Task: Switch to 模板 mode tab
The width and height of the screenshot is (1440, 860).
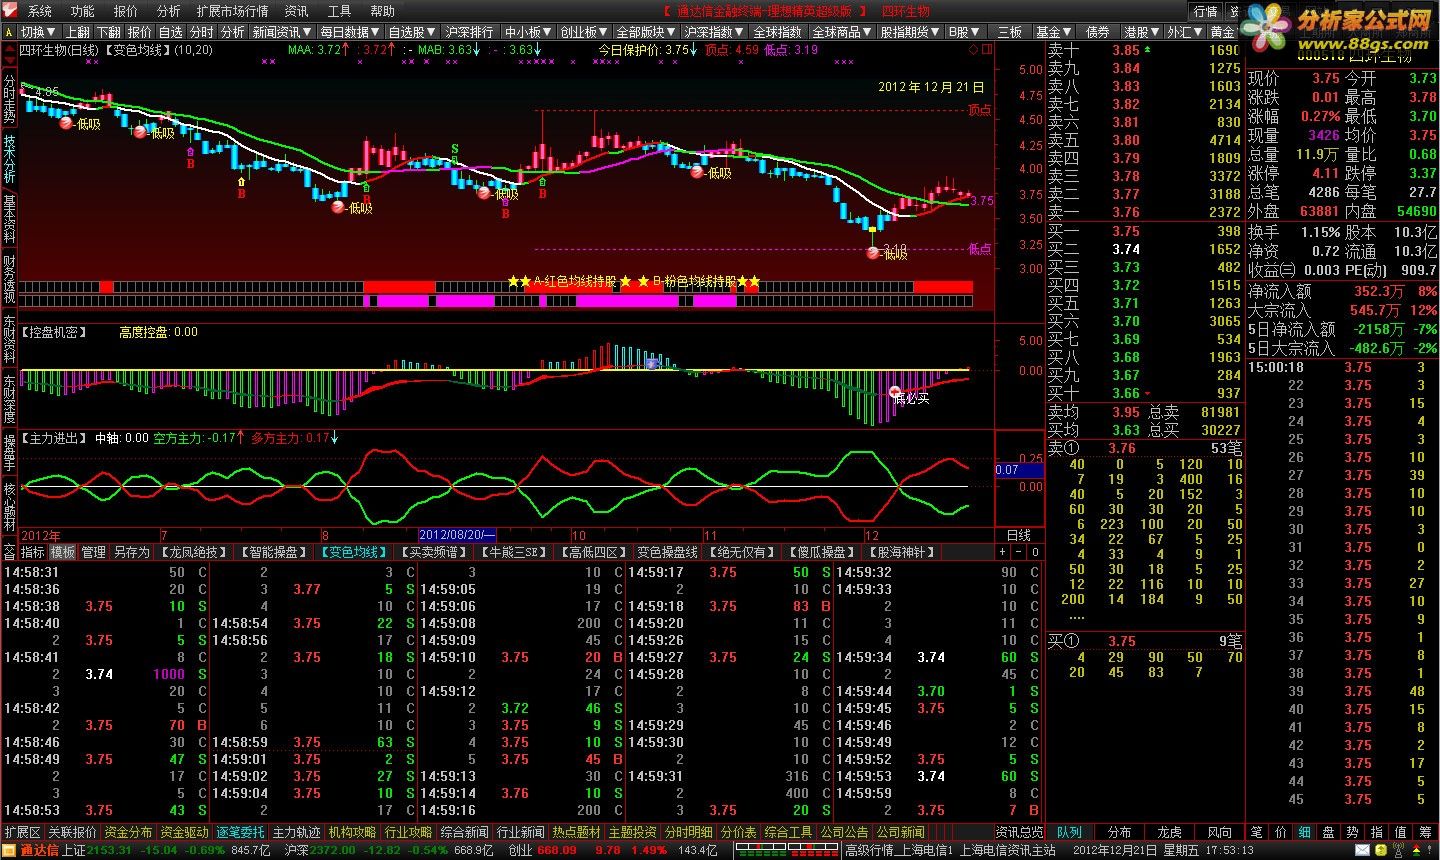Action: pyautogui.click(x=63, y=552)
